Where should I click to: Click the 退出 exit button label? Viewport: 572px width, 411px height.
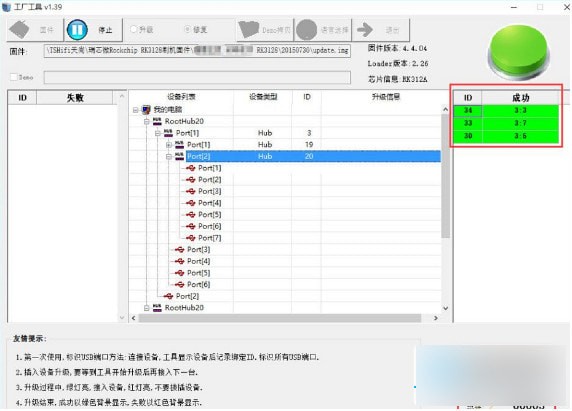(392, 30)
